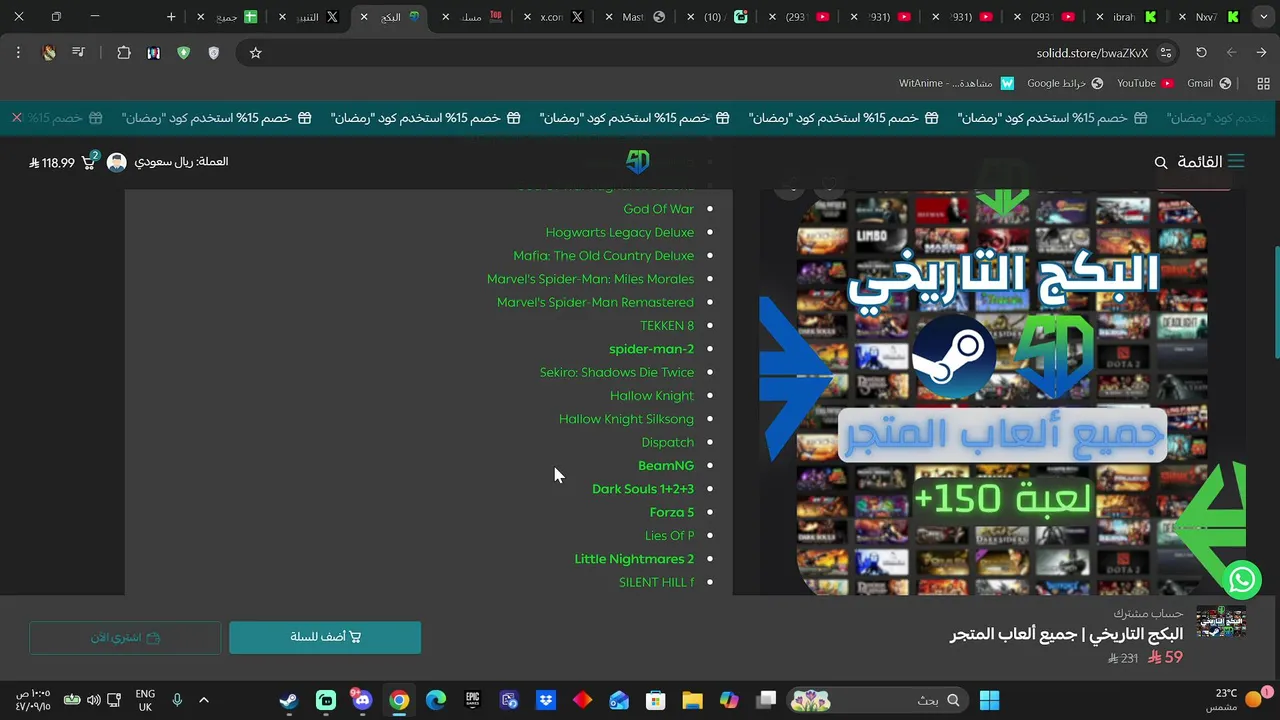
Task: Open Sekiro: Shadows Die Twice link
Action: point(617,372)
